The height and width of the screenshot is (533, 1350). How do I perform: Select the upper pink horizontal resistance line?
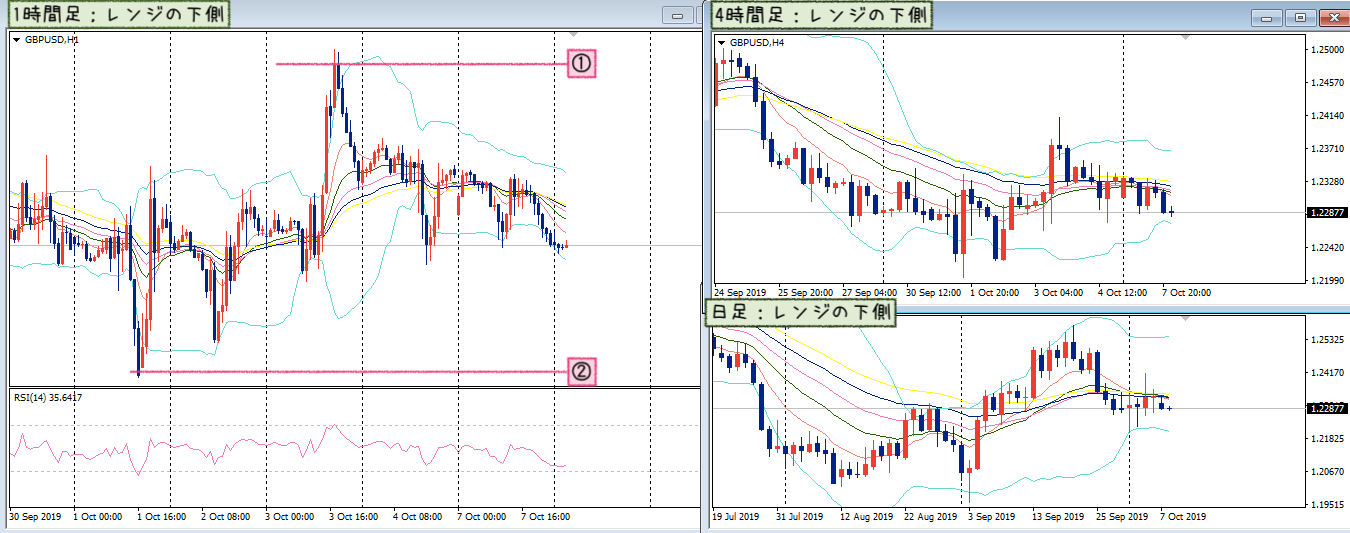click(422, 64)
